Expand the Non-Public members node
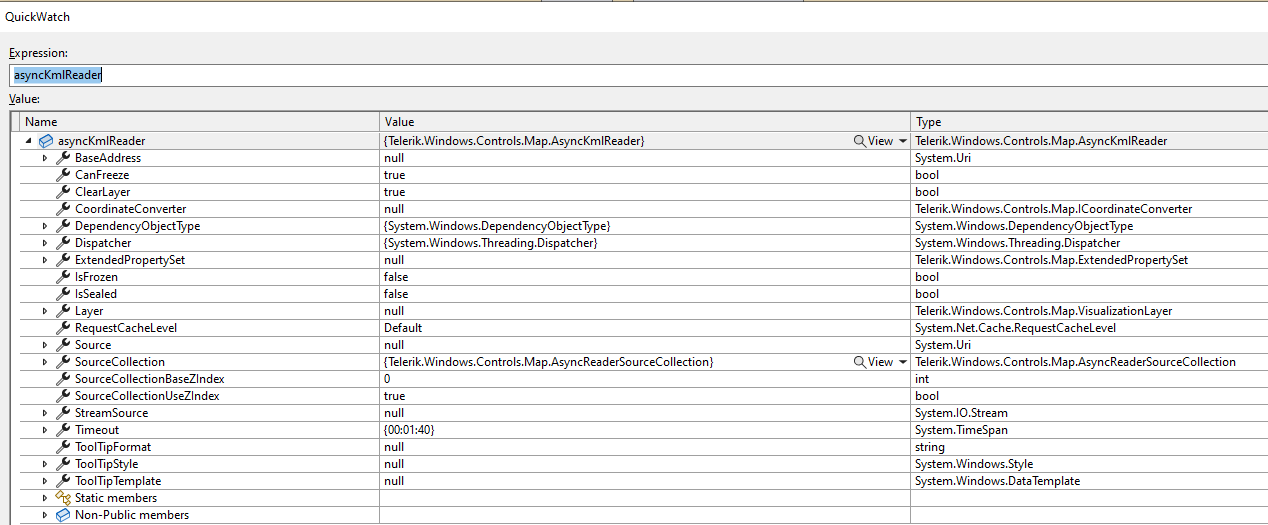The height and width of the screenshot is (525, 1268). [x=44, y=515]
